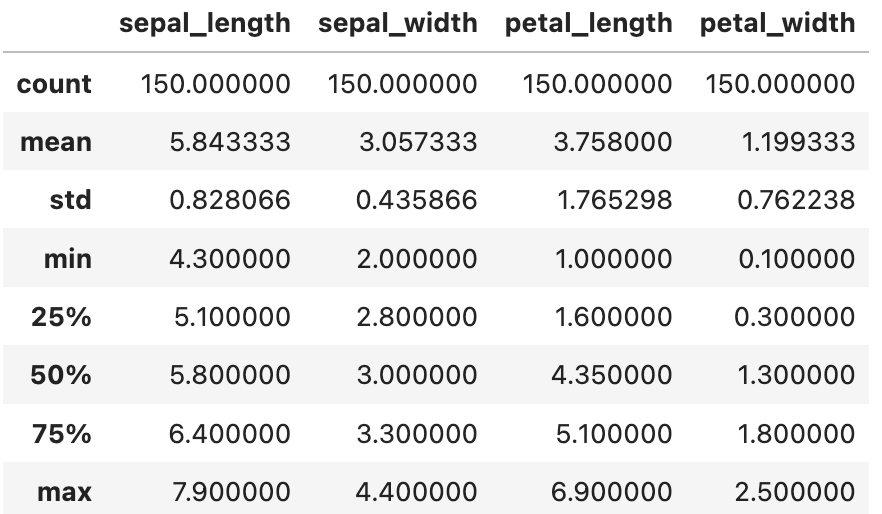Click the count row label
The image size is (882, 514).
click(54, 84)
